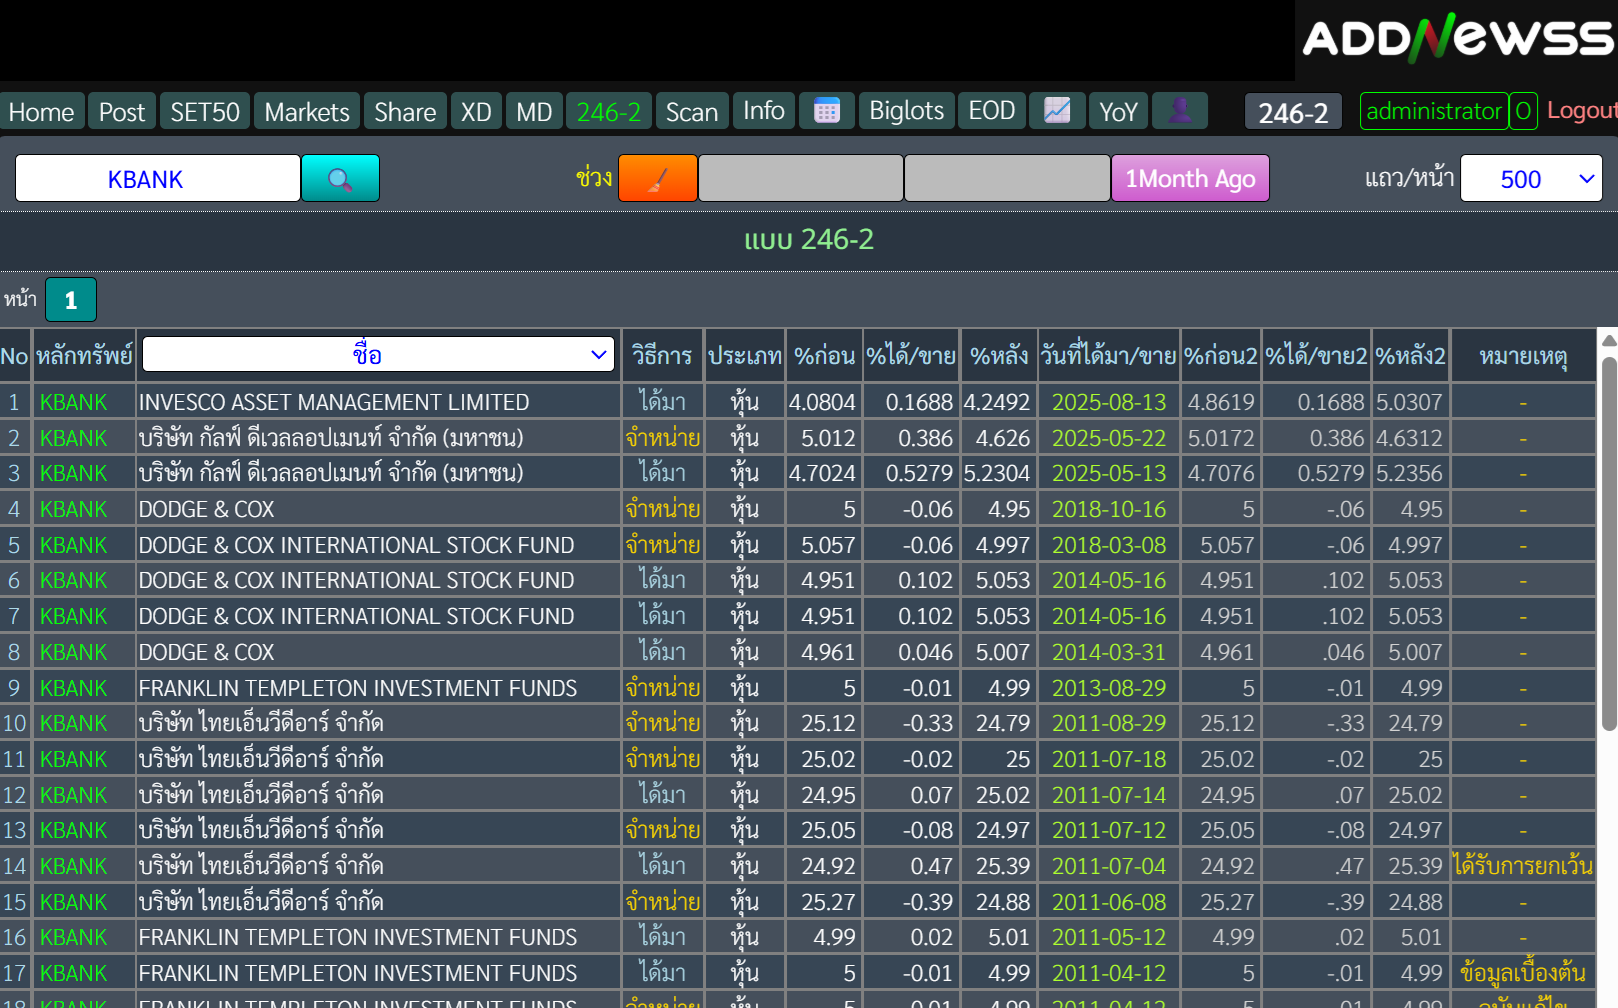The height and width of the screenshot is (1008, 1618).
Task: Click INVESCO ASSET MANAGEMENT LIMITED name
Action: tap(334, 402)
